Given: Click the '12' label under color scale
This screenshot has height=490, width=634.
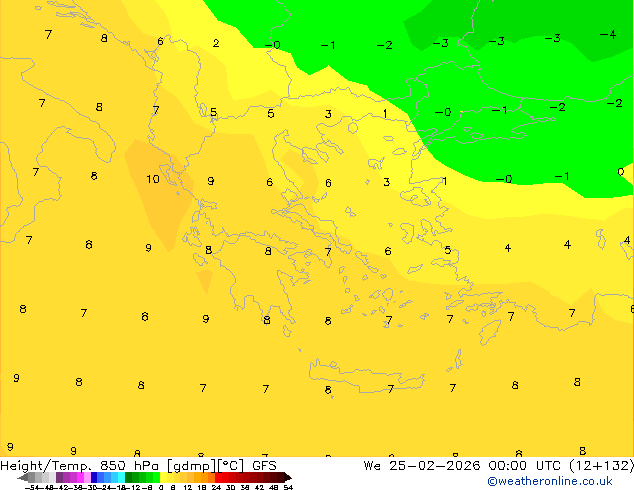Looking at the screenshot, I should (x=187, y=488).
